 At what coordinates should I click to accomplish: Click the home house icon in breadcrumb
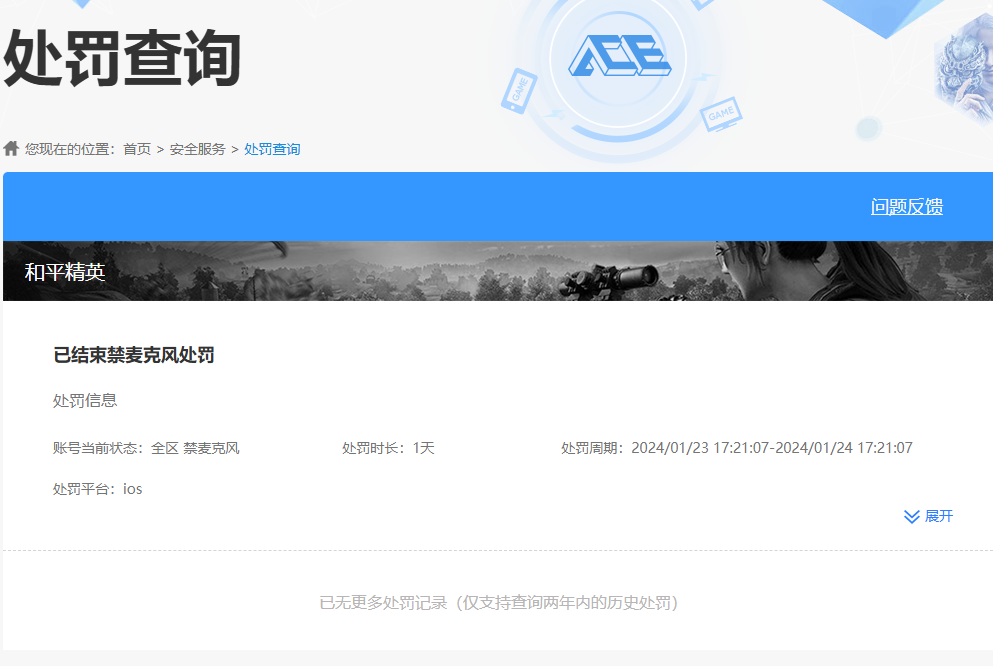[x=10, y=148]
